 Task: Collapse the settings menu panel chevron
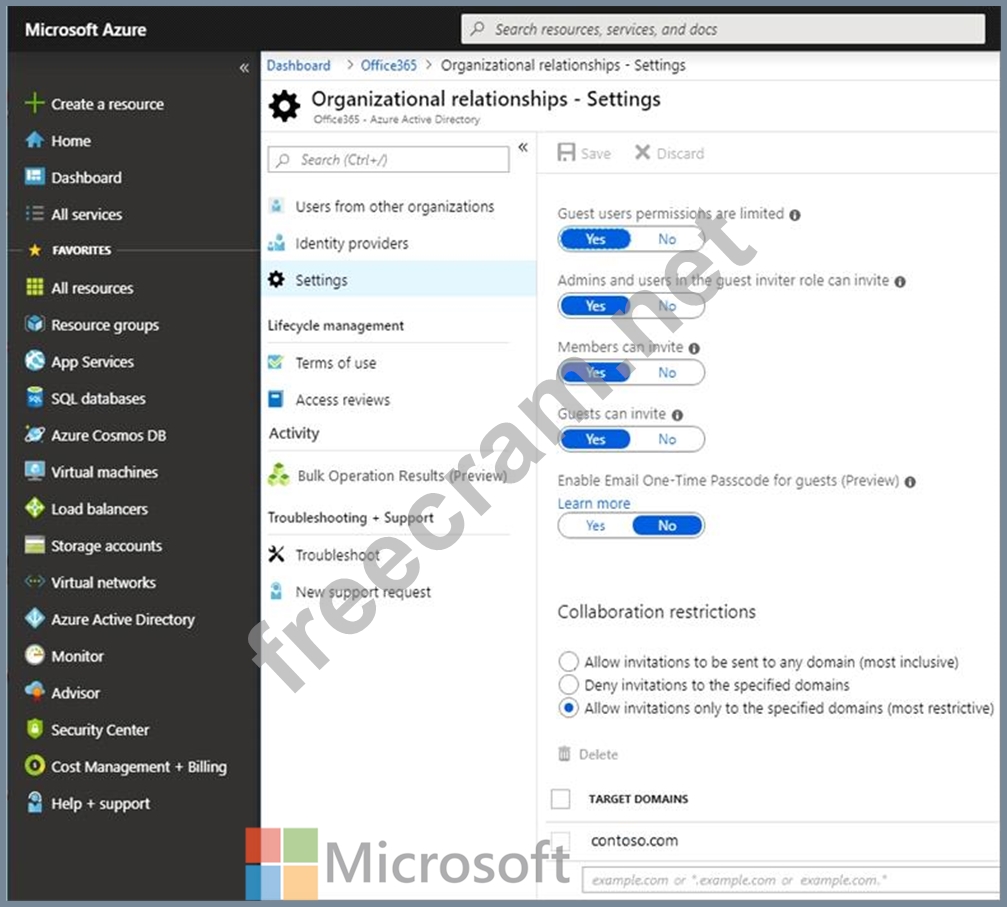point(522,148)
